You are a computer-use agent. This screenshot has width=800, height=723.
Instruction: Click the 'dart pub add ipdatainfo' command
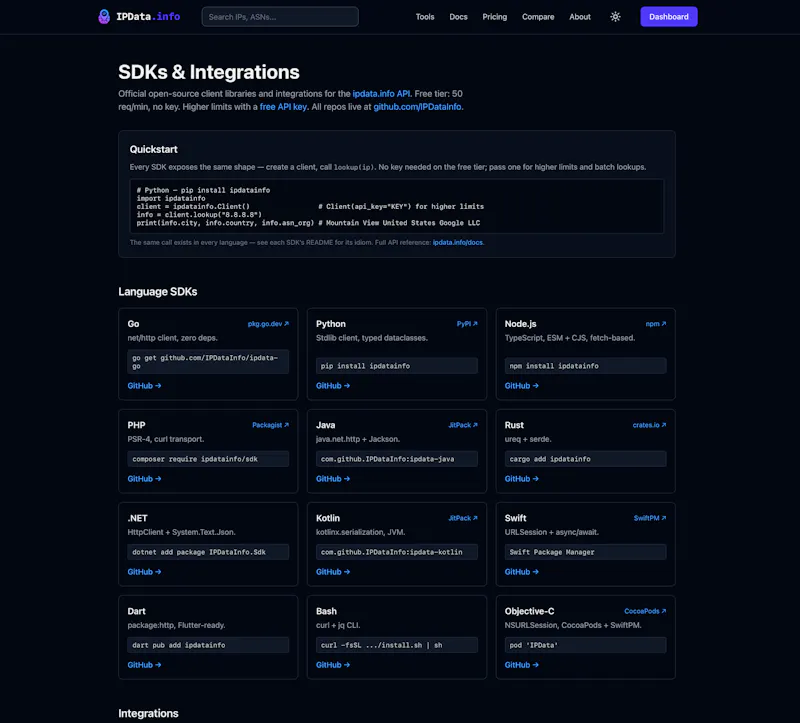(x=208, y=645)
